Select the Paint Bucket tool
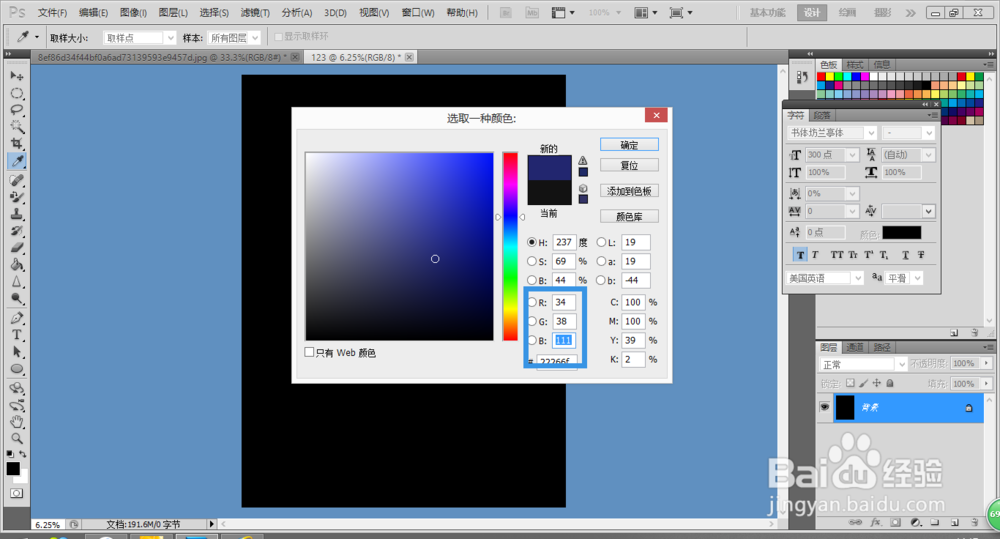Viewport: 1000px width, 539px height. 17,265
